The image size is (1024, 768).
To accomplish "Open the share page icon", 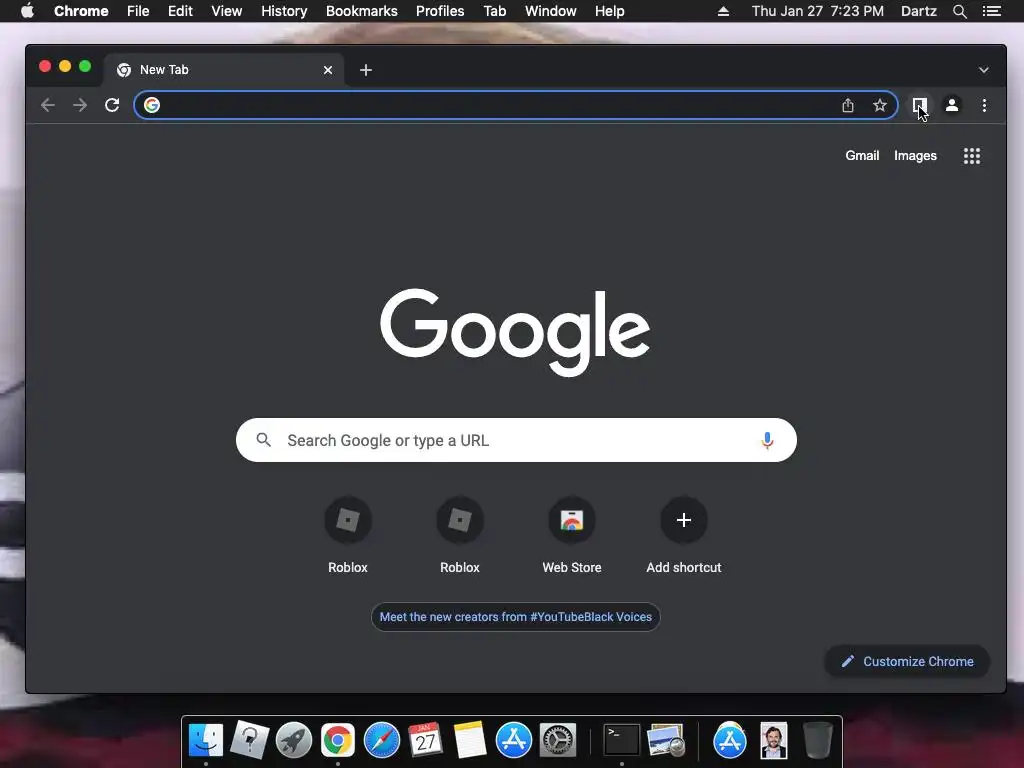I will point(848,105).
